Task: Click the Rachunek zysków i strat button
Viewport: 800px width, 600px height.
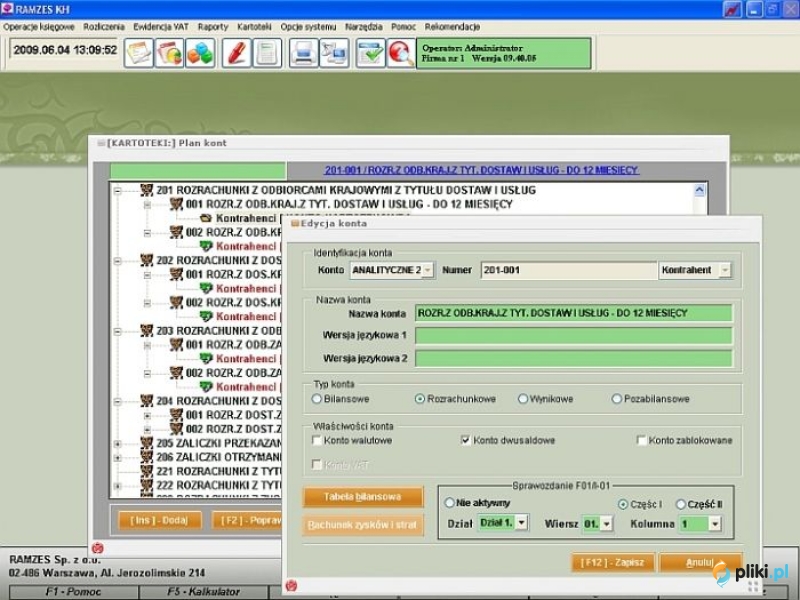Action: (x=363, y=525)
